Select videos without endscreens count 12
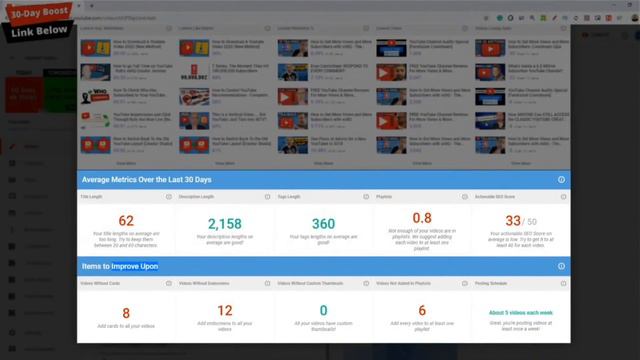This screenshot has height=360, width=640. [x=225, y=311]
